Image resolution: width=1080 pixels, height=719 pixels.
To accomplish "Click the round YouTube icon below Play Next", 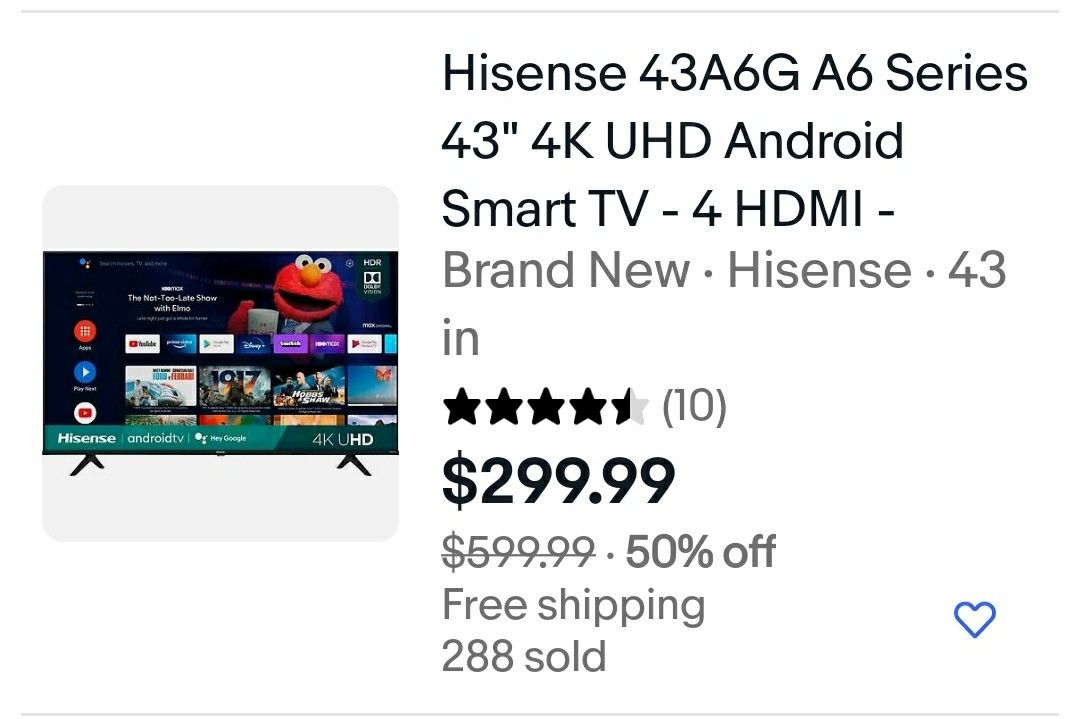I will pyautogui.click(x=85, y=413).
